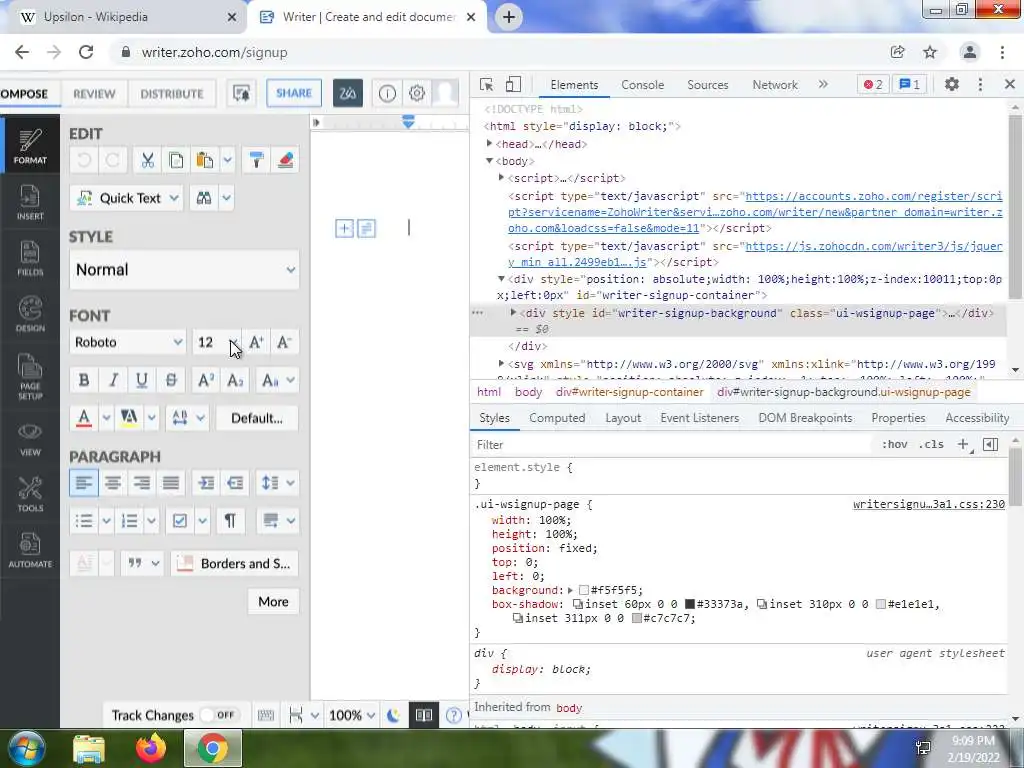Click the #f5f5f5 background color swatch
The height and width of the screenshot is (768, 1024).
coord(584,590)
